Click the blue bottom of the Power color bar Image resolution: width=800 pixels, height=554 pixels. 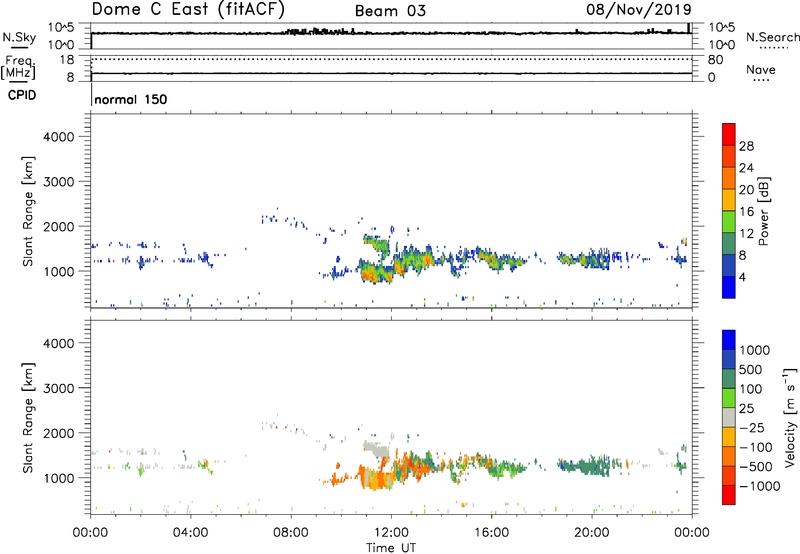click(729, 287)
